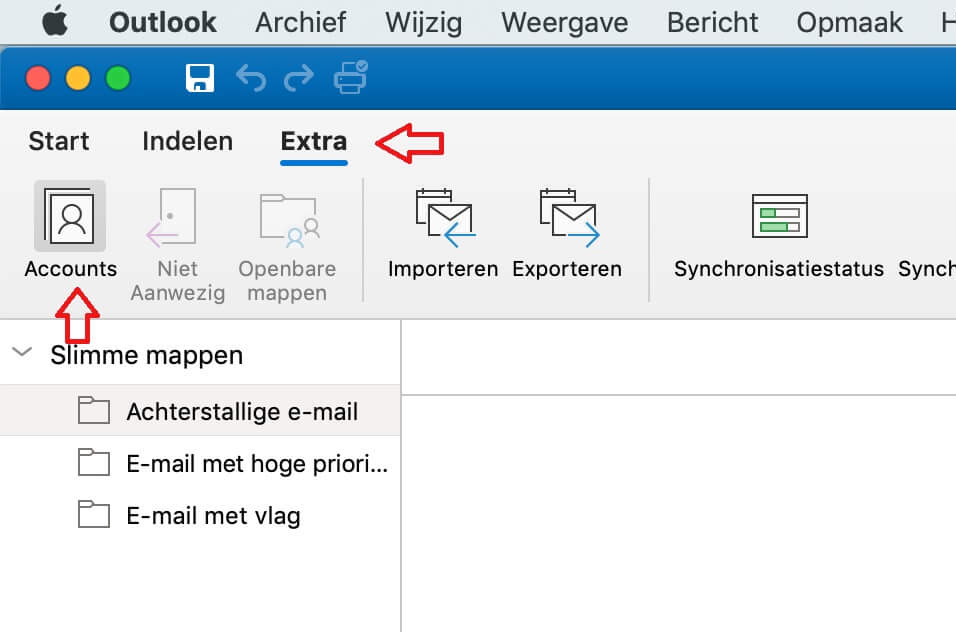Click the Importeren envelope icon
The image size is (956, 632).
click(x=444, y=218)
